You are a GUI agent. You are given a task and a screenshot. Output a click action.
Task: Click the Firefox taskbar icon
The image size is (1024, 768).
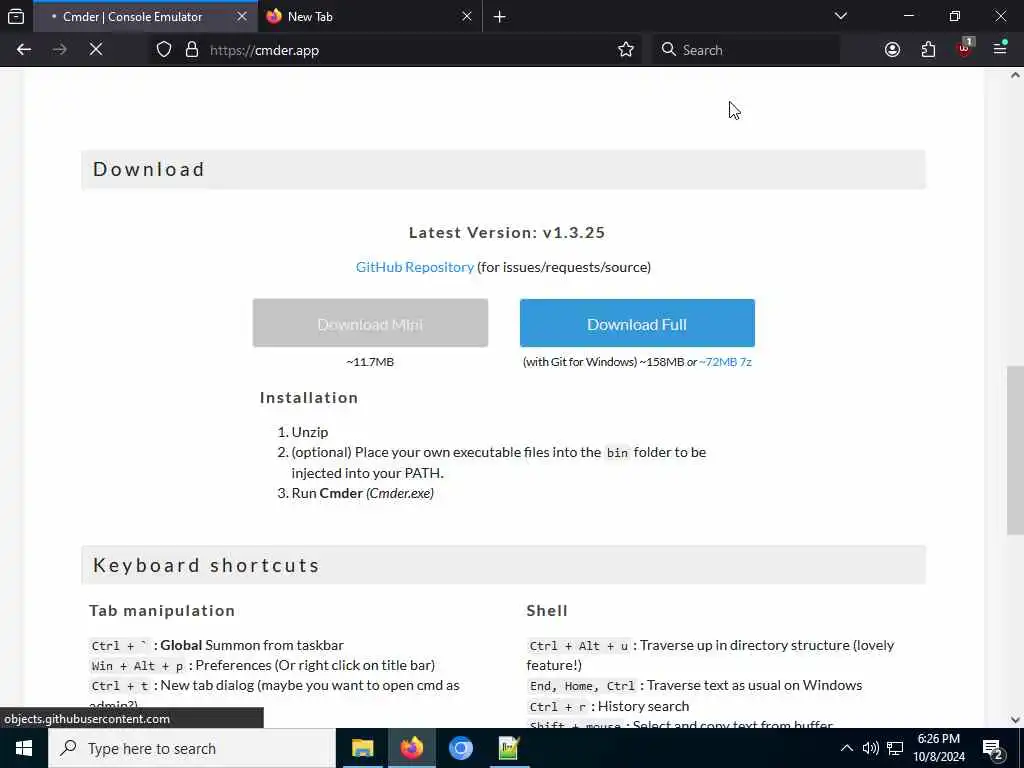(x=411, y=748)
